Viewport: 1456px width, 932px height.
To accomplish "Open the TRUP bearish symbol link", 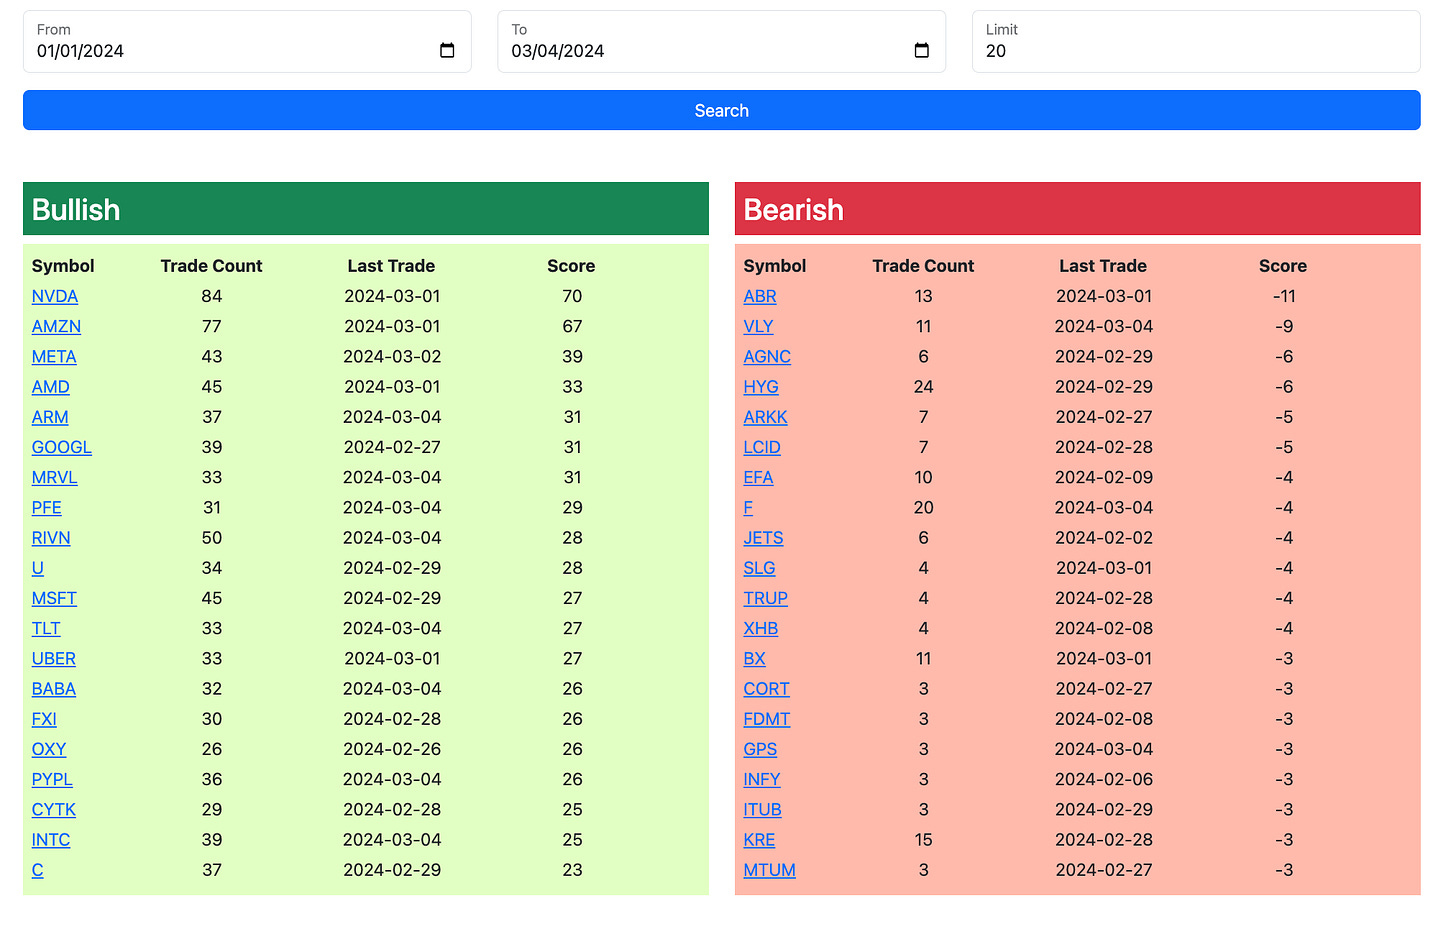I will (x=766, y=598).
